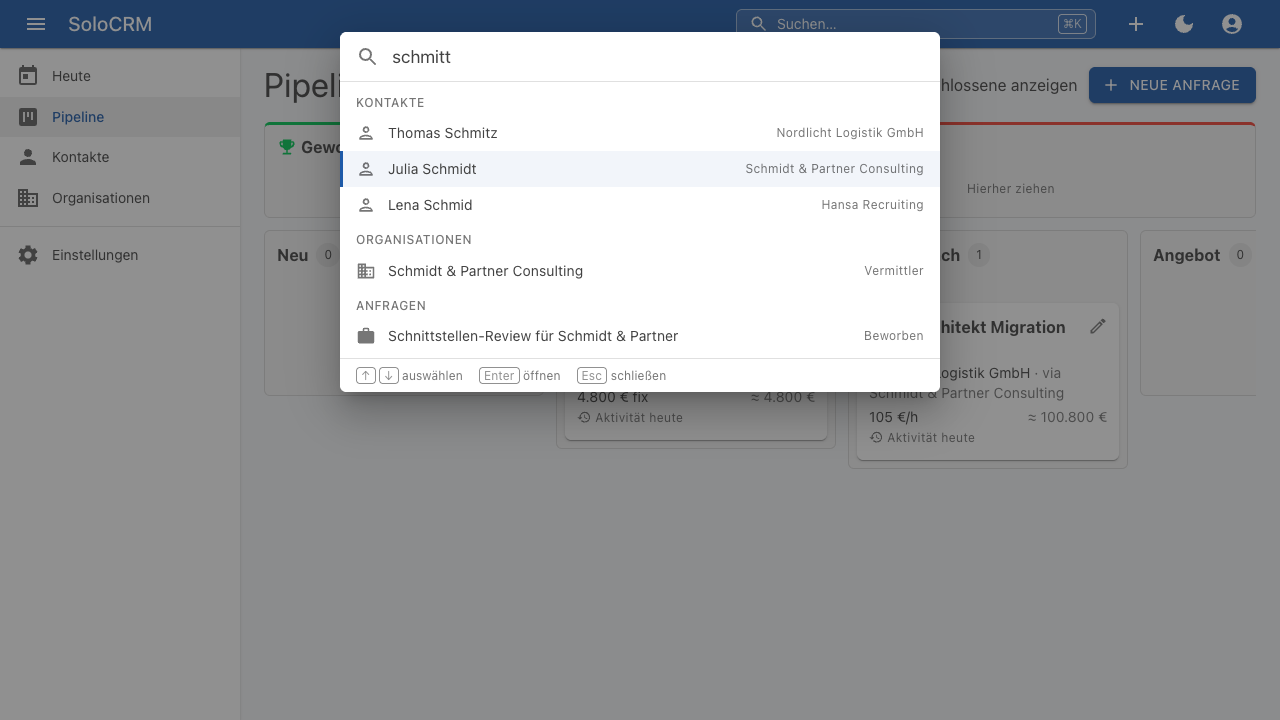Click the person icon beside Lena Schmid

pyautogui.click(x=366, y=205)
